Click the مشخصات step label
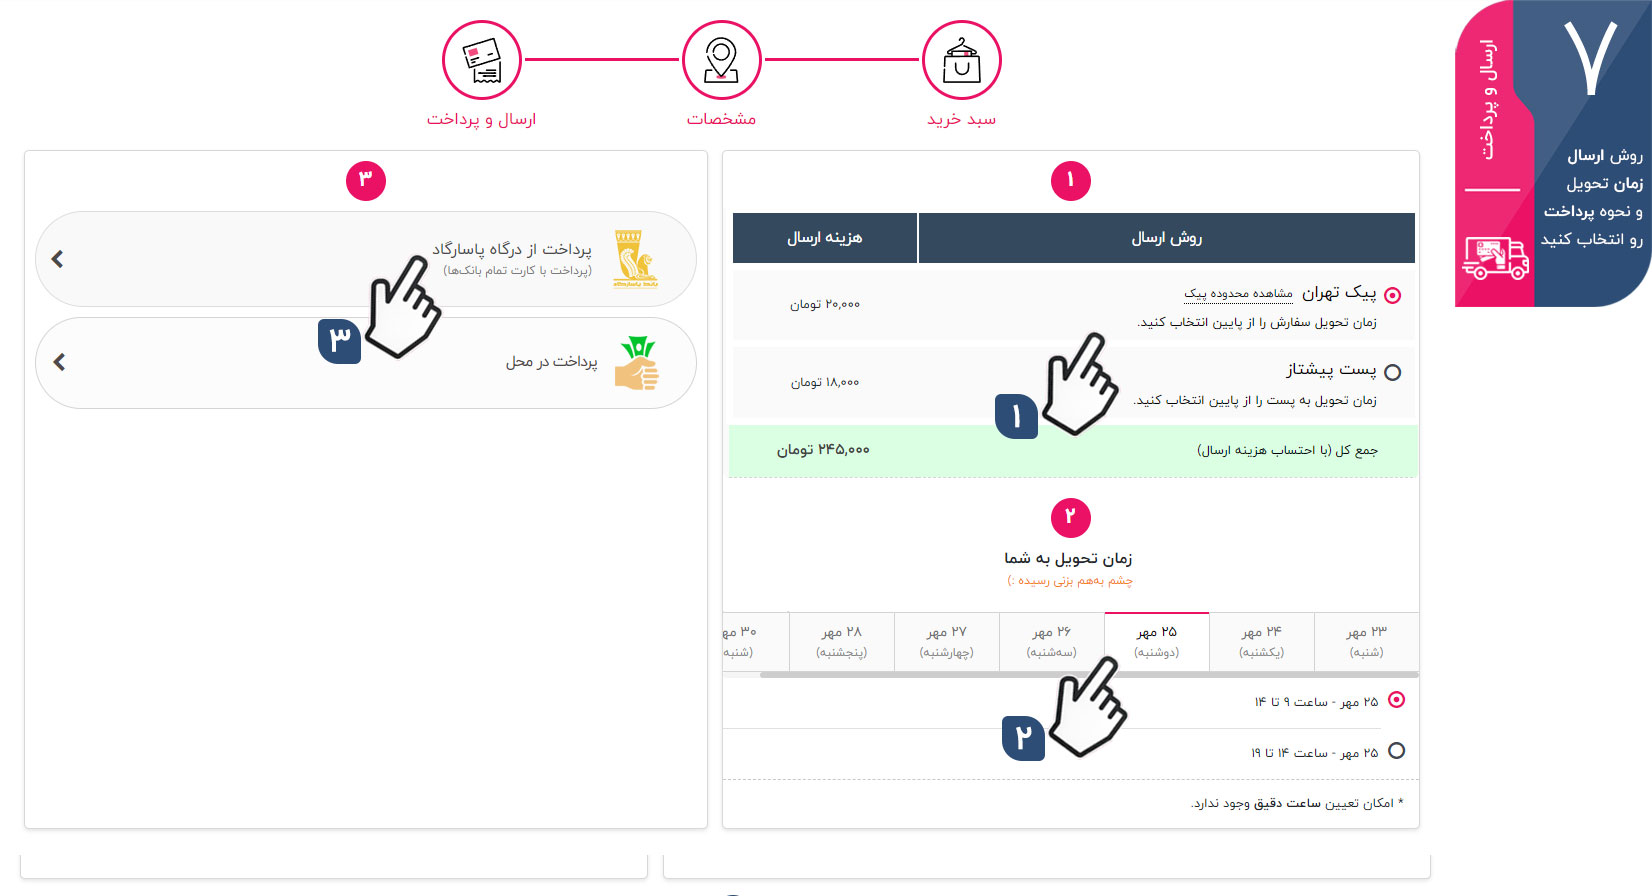This screenshot has height=896, width=1652. coord(721,119)
